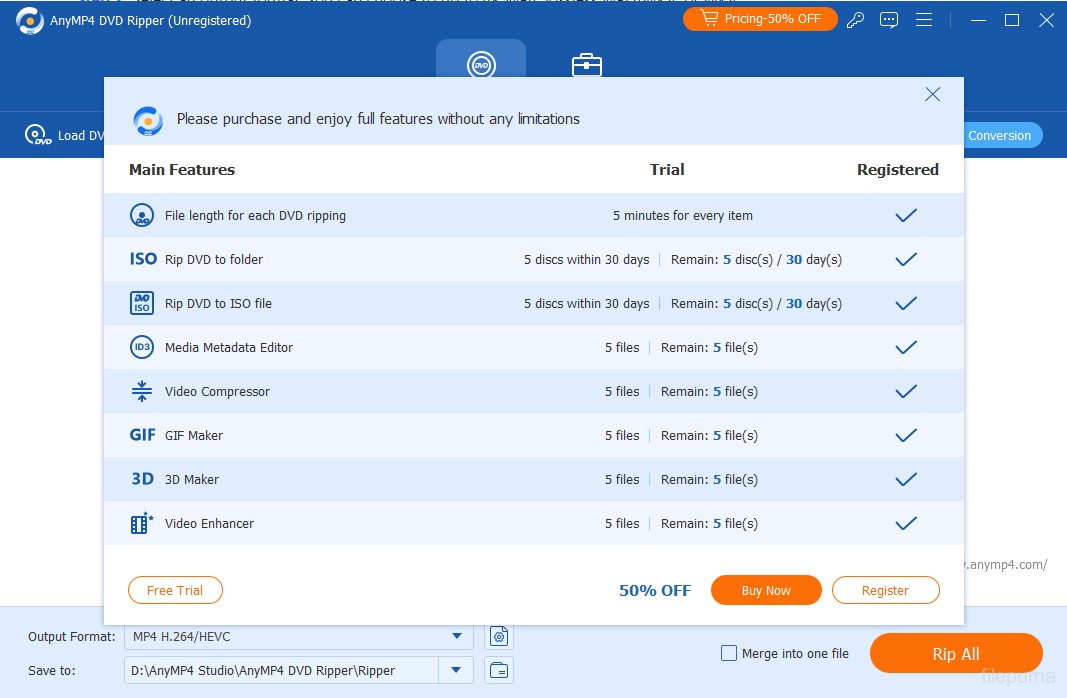Click checkmark in Rip DVD to folder row
Image resolution: width=1067 pixels, height=698 pixels.
[906, 259]
